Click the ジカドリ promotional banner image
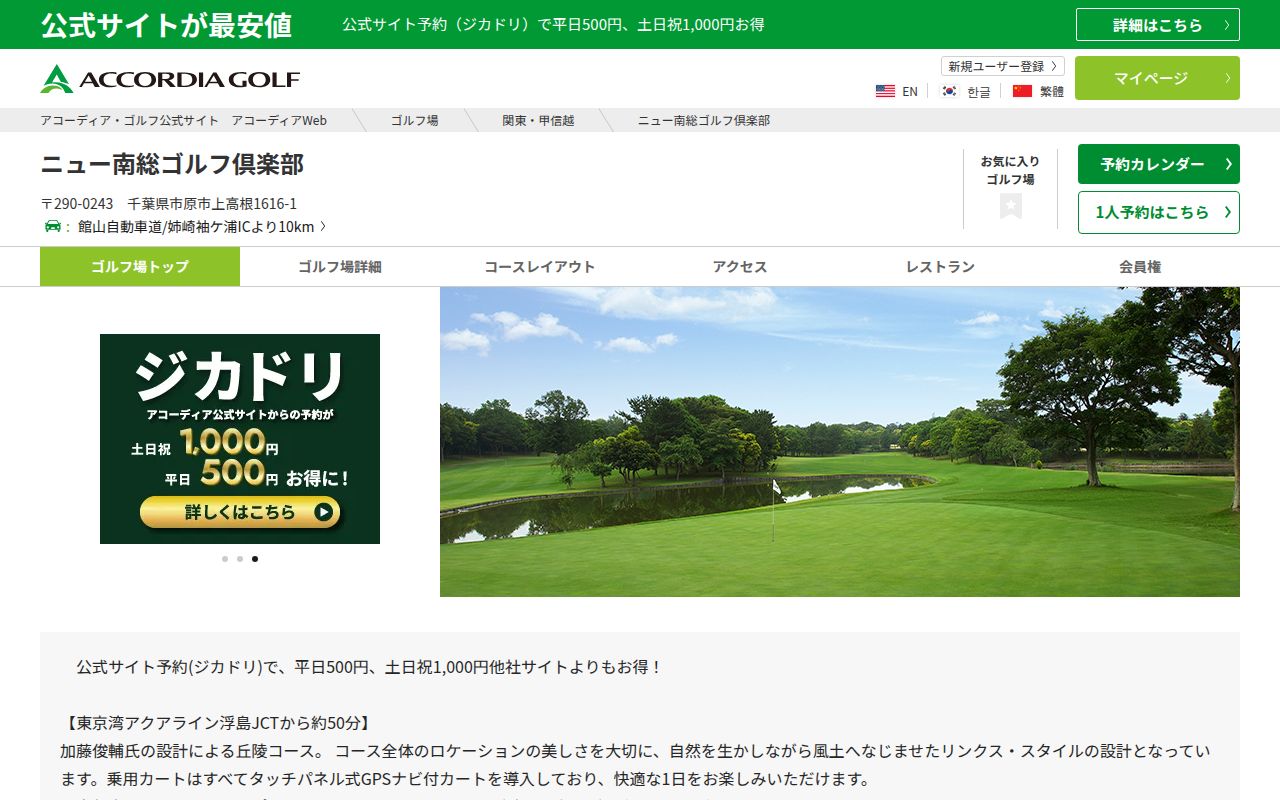This screenshot has width=1280, height=800. 240,439
